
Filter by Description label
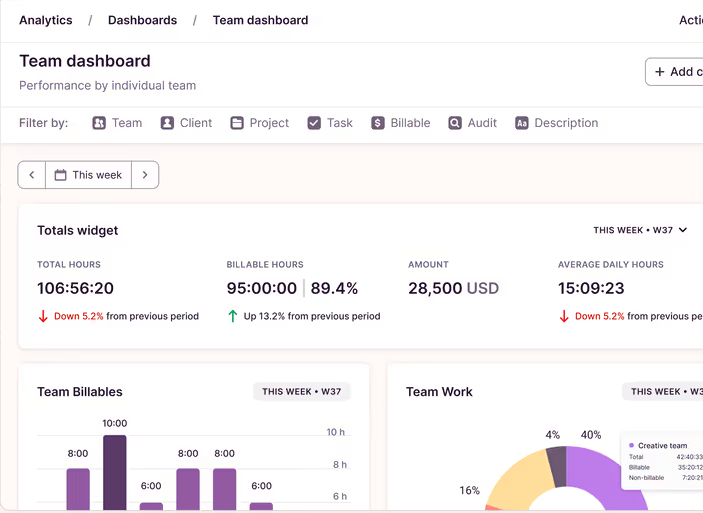click(x=566, y=123)
